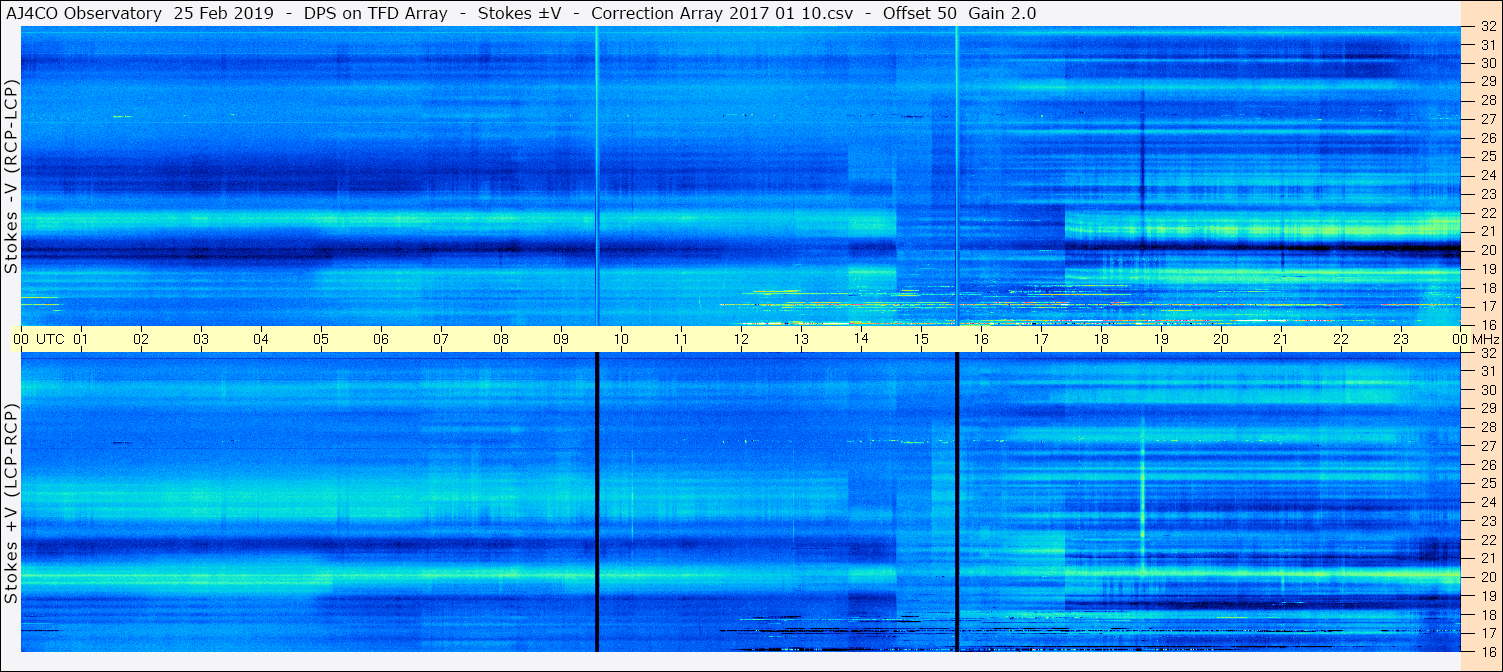Click the bright vertical burst near 19 UTC lower plot

(1142, 490)
